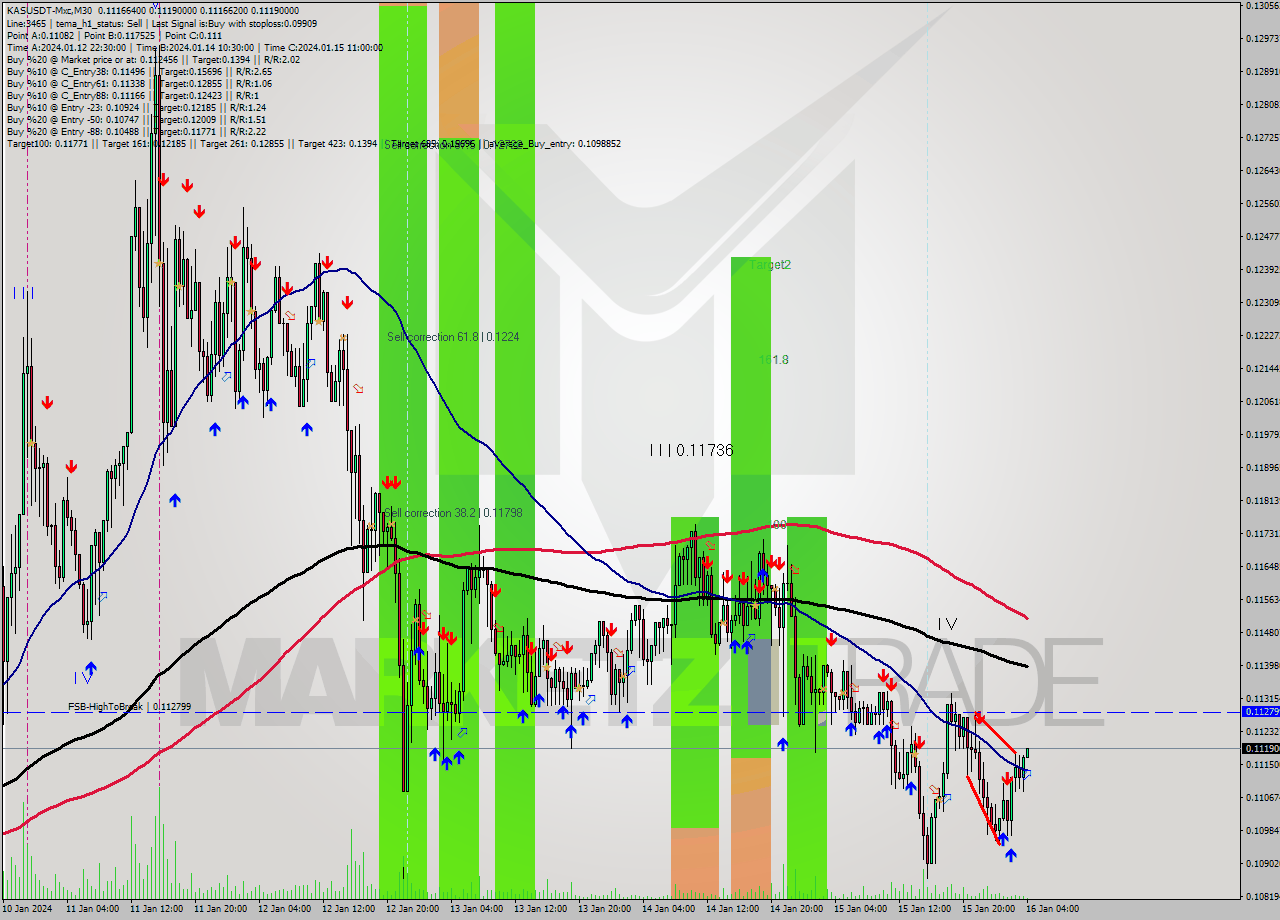The image size is (1280, 920).
Task: Click the 0.12227 price axis label
Action: coord(1262,336)
